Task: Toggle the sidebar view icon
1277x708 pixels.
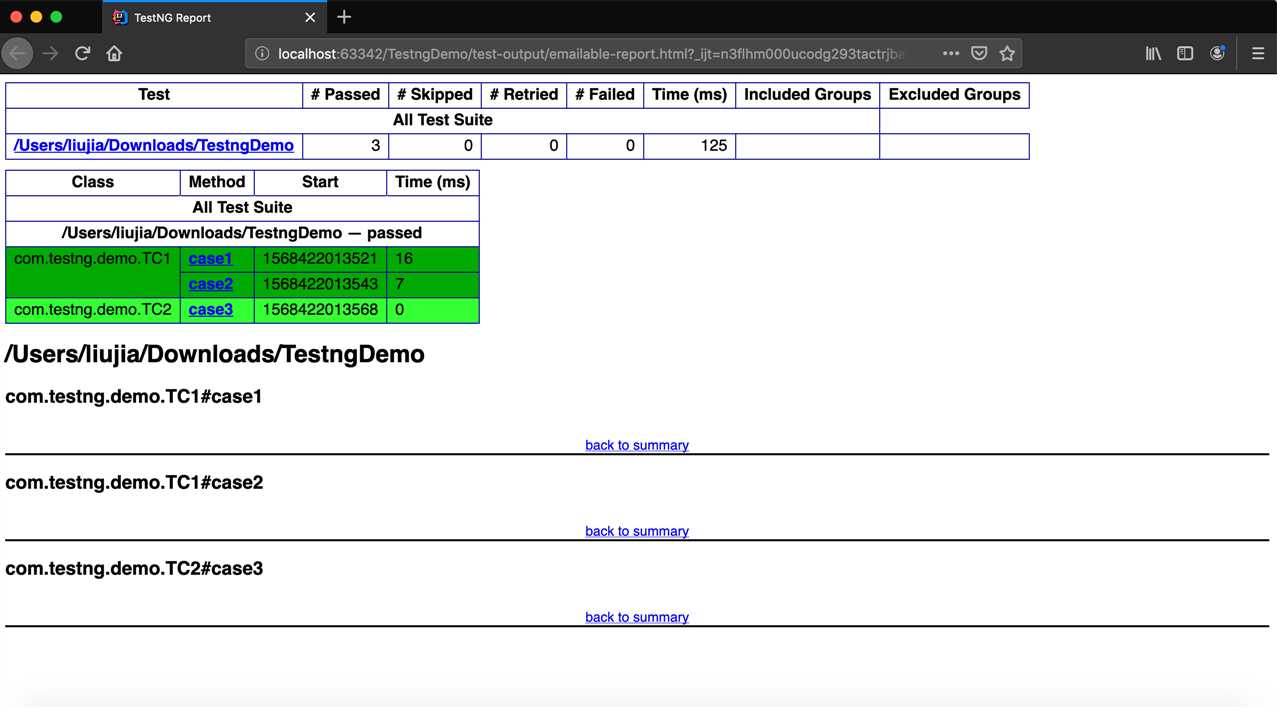Action: click(1185, 53)
